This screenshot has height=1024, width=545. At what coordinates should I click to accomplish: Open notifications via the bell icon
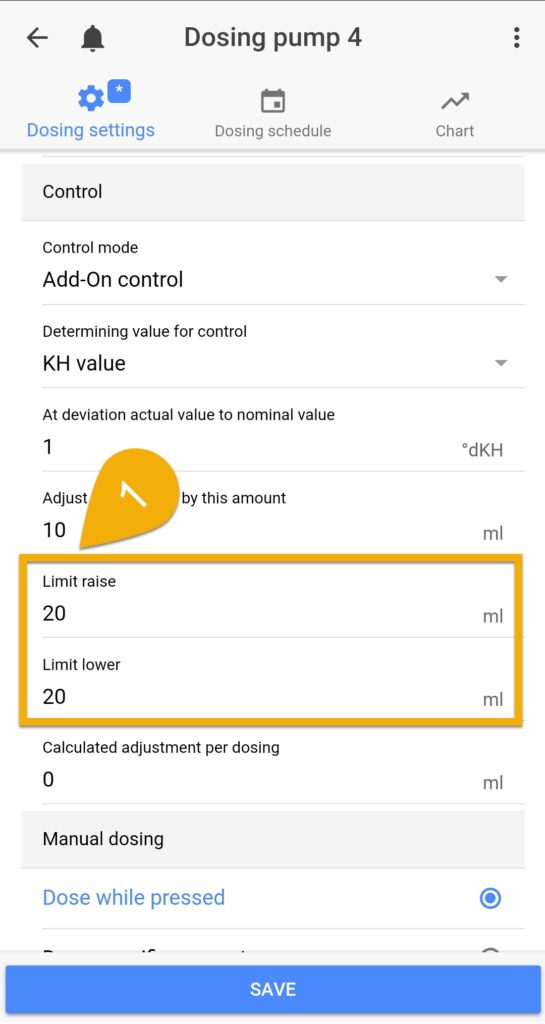(93, 39)
